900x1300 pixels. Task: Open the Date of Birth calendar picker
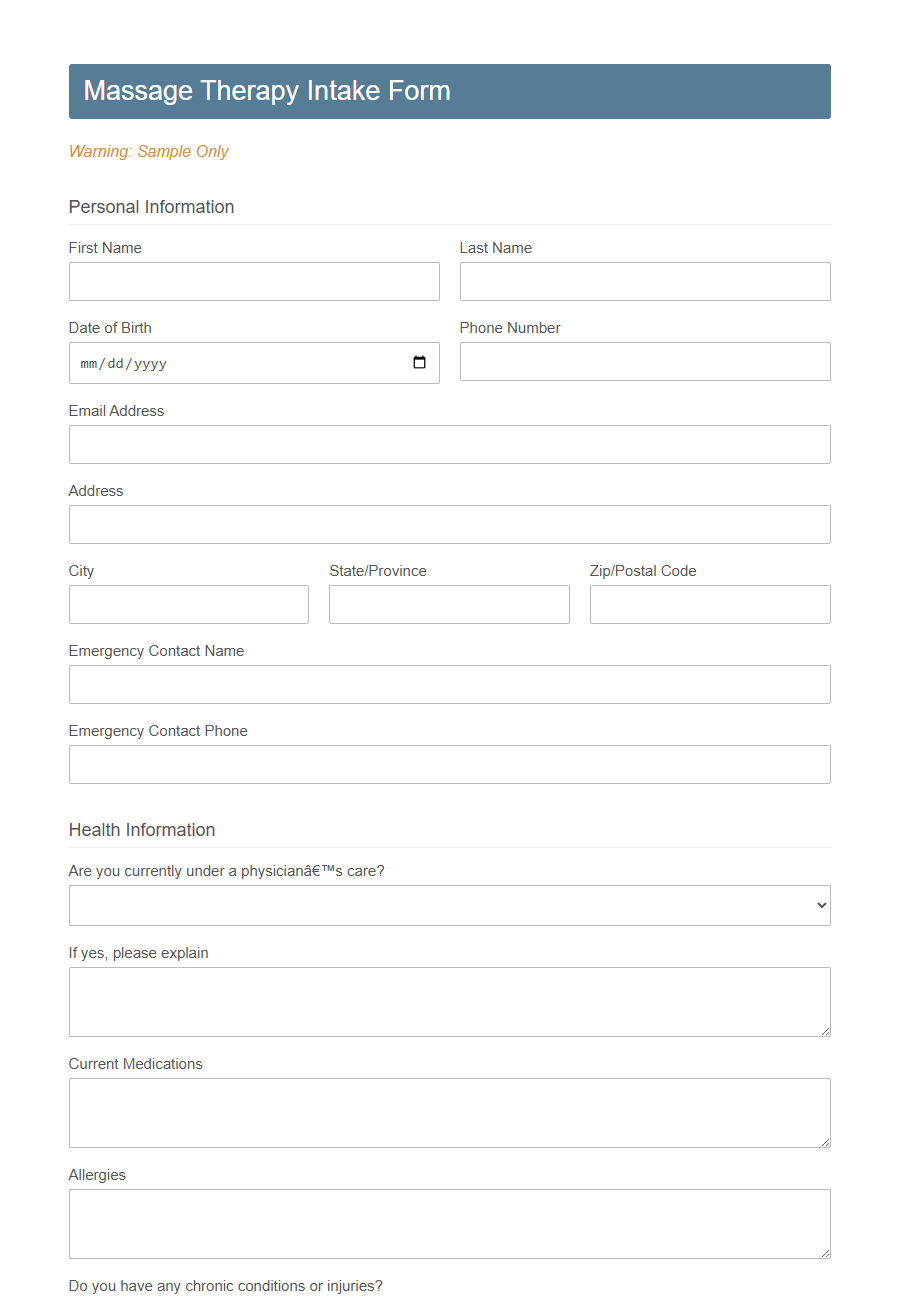pyautogui.click(x=419, y=363)
